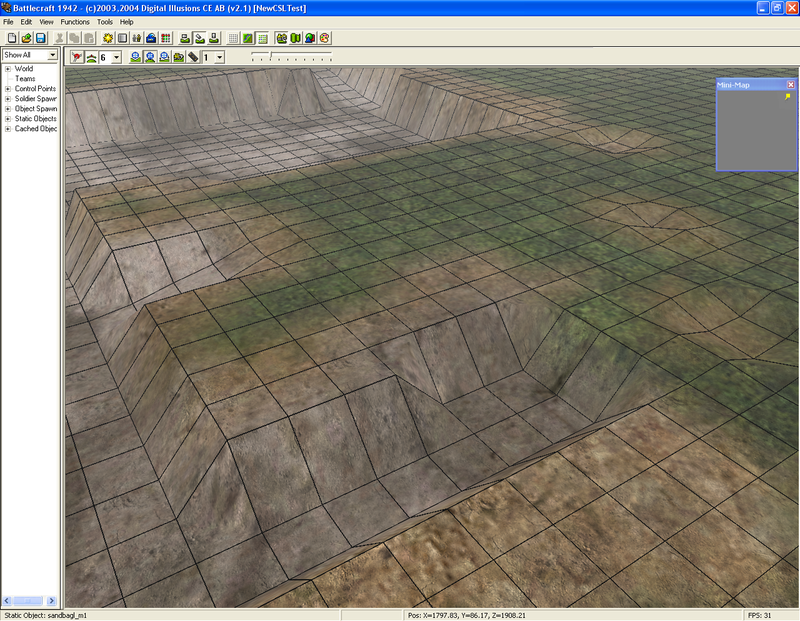Open the View menu

click(46, 22)
